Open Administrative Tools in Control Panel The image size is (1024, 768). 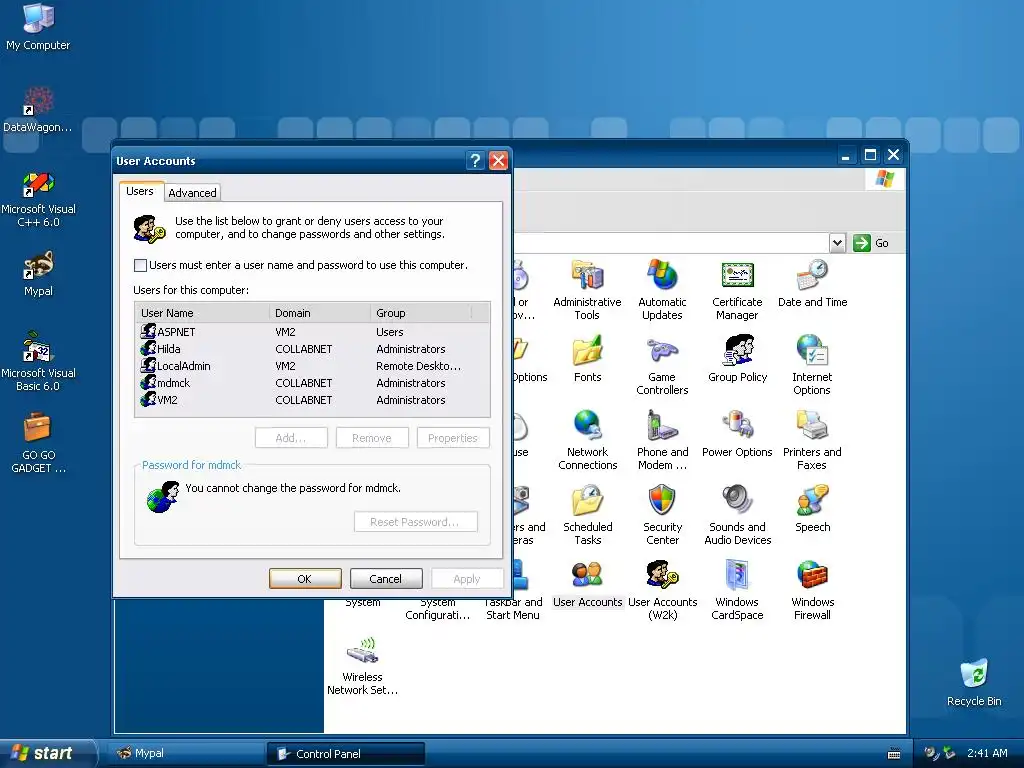pos(587,289)
